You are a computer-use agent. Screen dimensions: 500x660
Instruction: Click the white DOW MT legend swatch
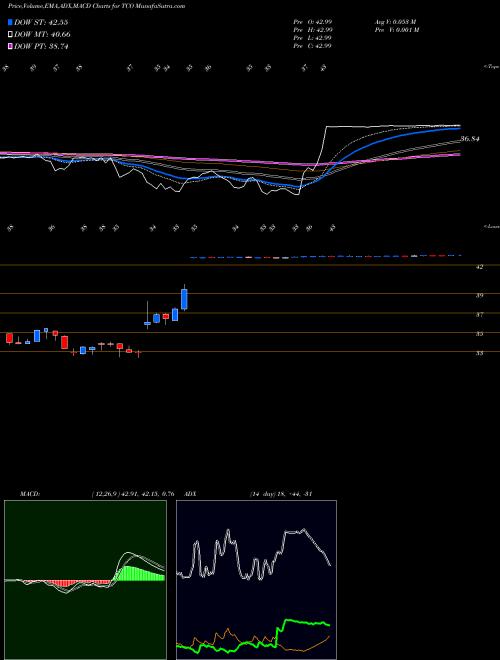coord(11,35)
